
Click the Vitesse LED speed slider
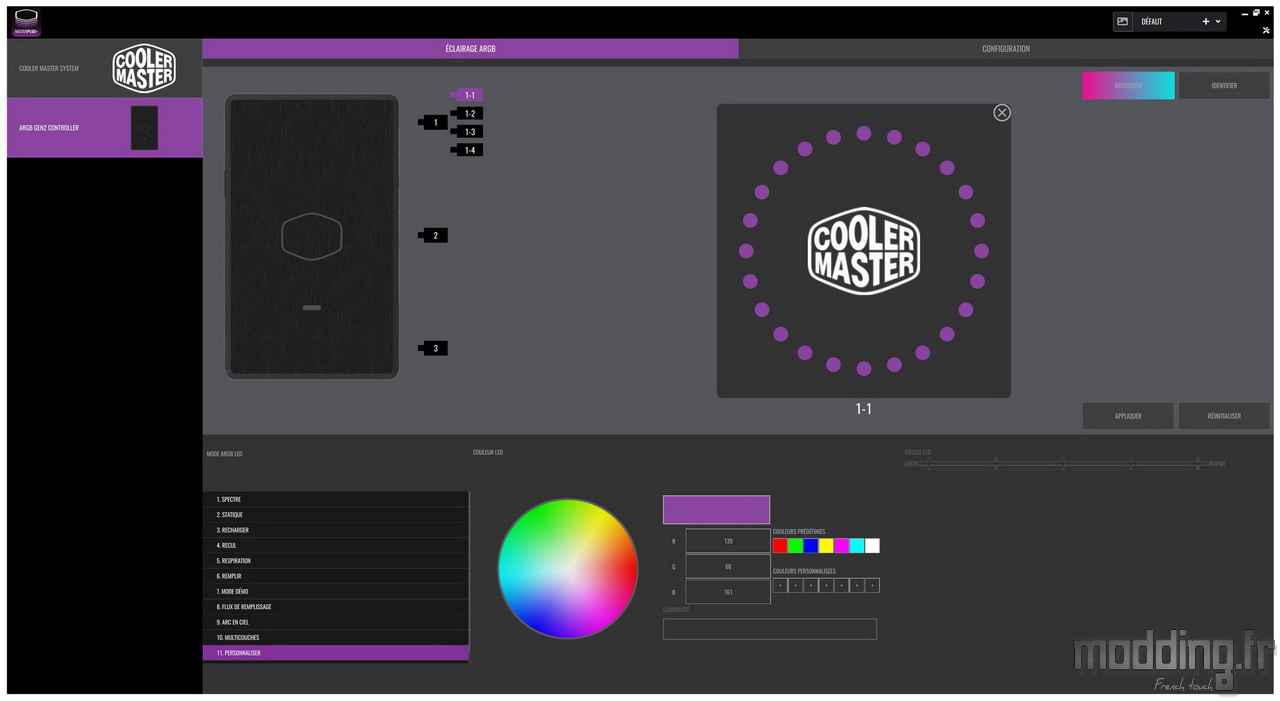pyautogui.click(x=1062, y=464)
